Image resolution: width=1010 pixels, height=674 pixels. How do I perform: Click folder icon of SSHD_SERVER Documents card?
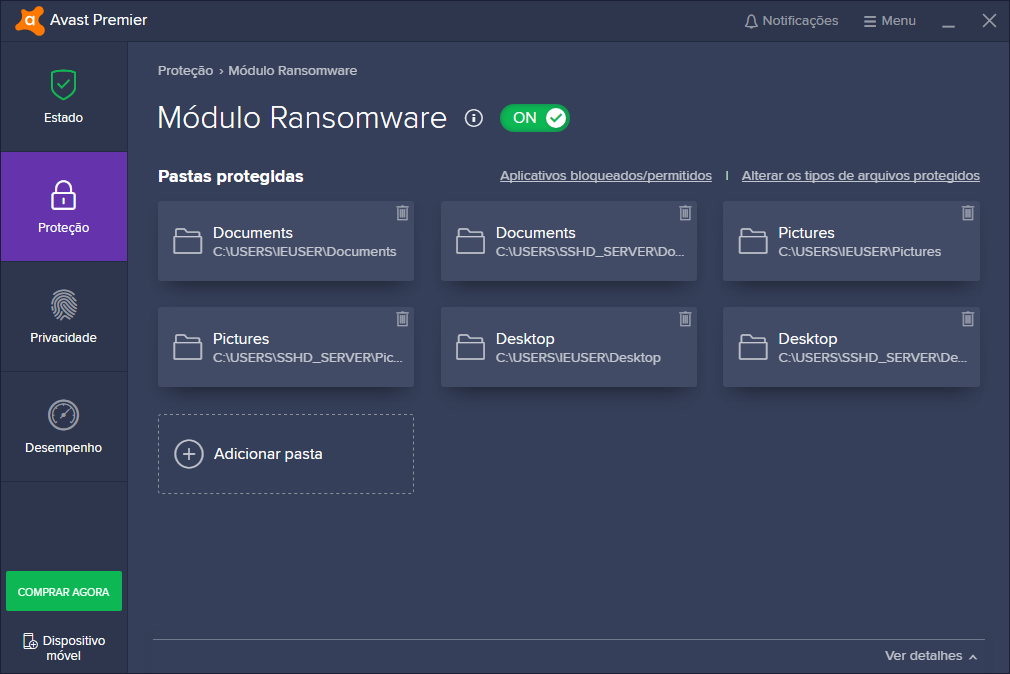click(470, 241)
